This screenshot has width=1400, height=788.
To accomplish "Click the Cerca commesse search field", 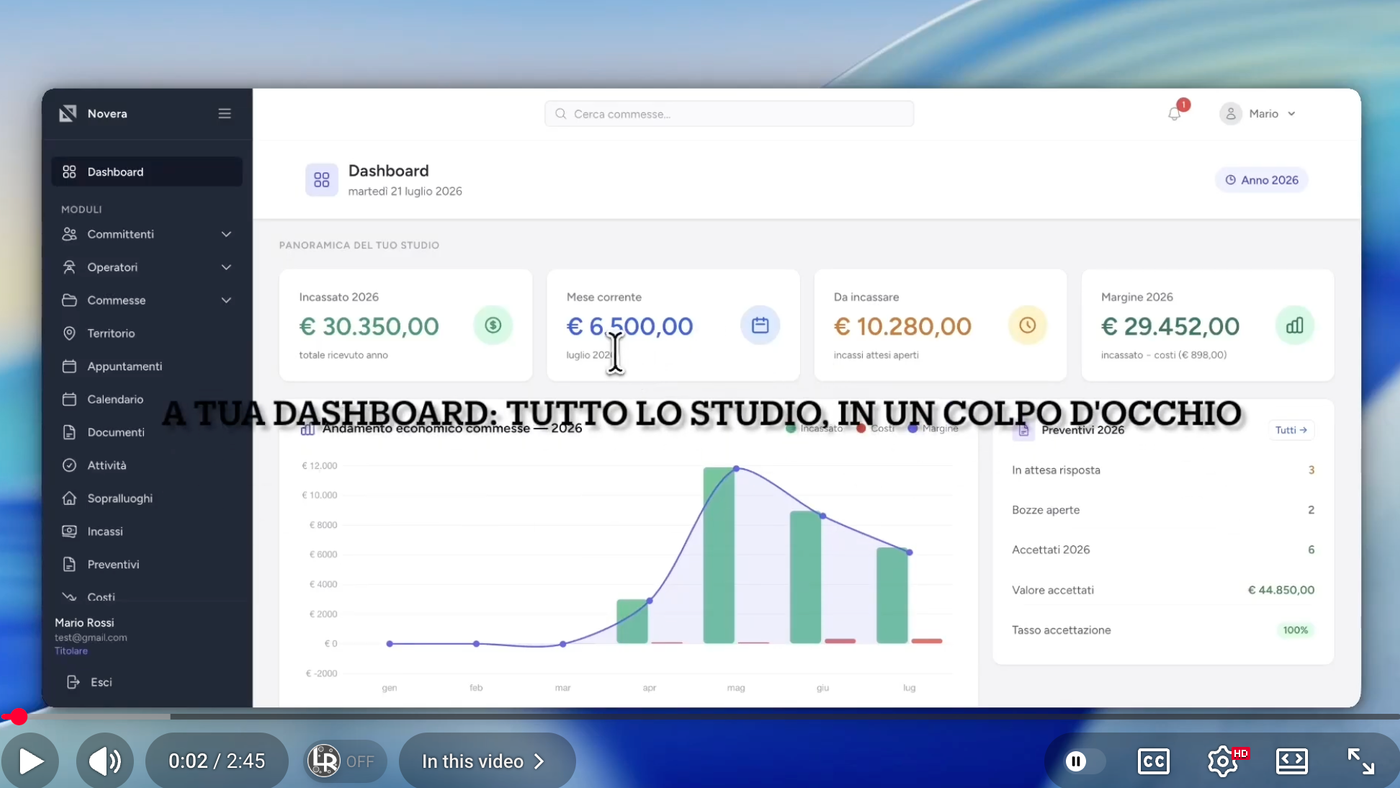I will pyautogui.click(x=729, y=114).
